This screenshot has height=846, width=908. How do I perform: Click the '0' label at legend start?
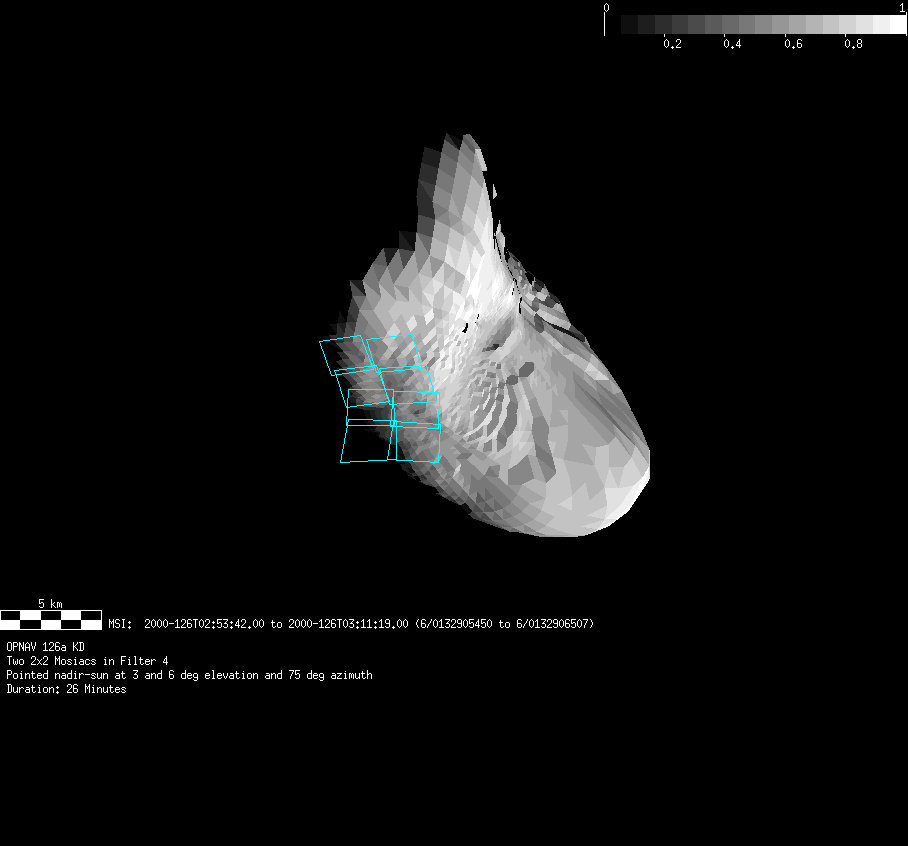click(606, 8)
